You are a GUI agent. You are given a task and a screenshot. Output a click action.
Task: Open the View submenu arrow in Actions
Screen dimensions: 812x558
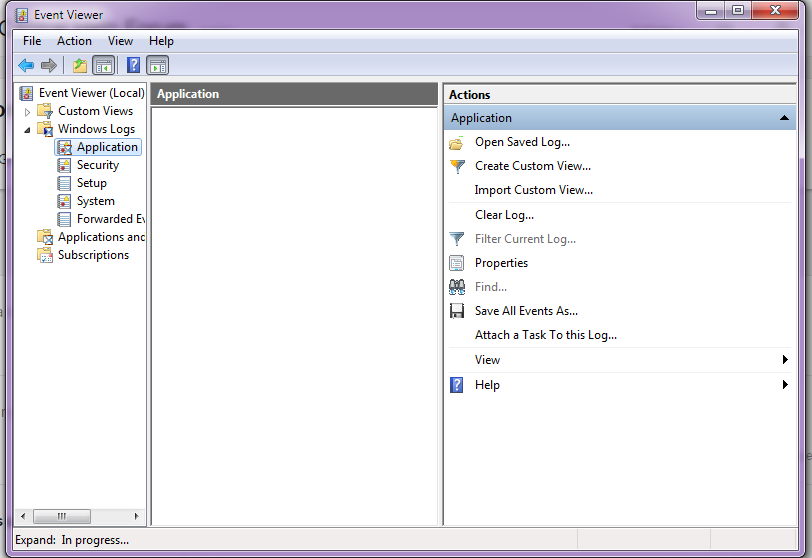coord(785,360)
